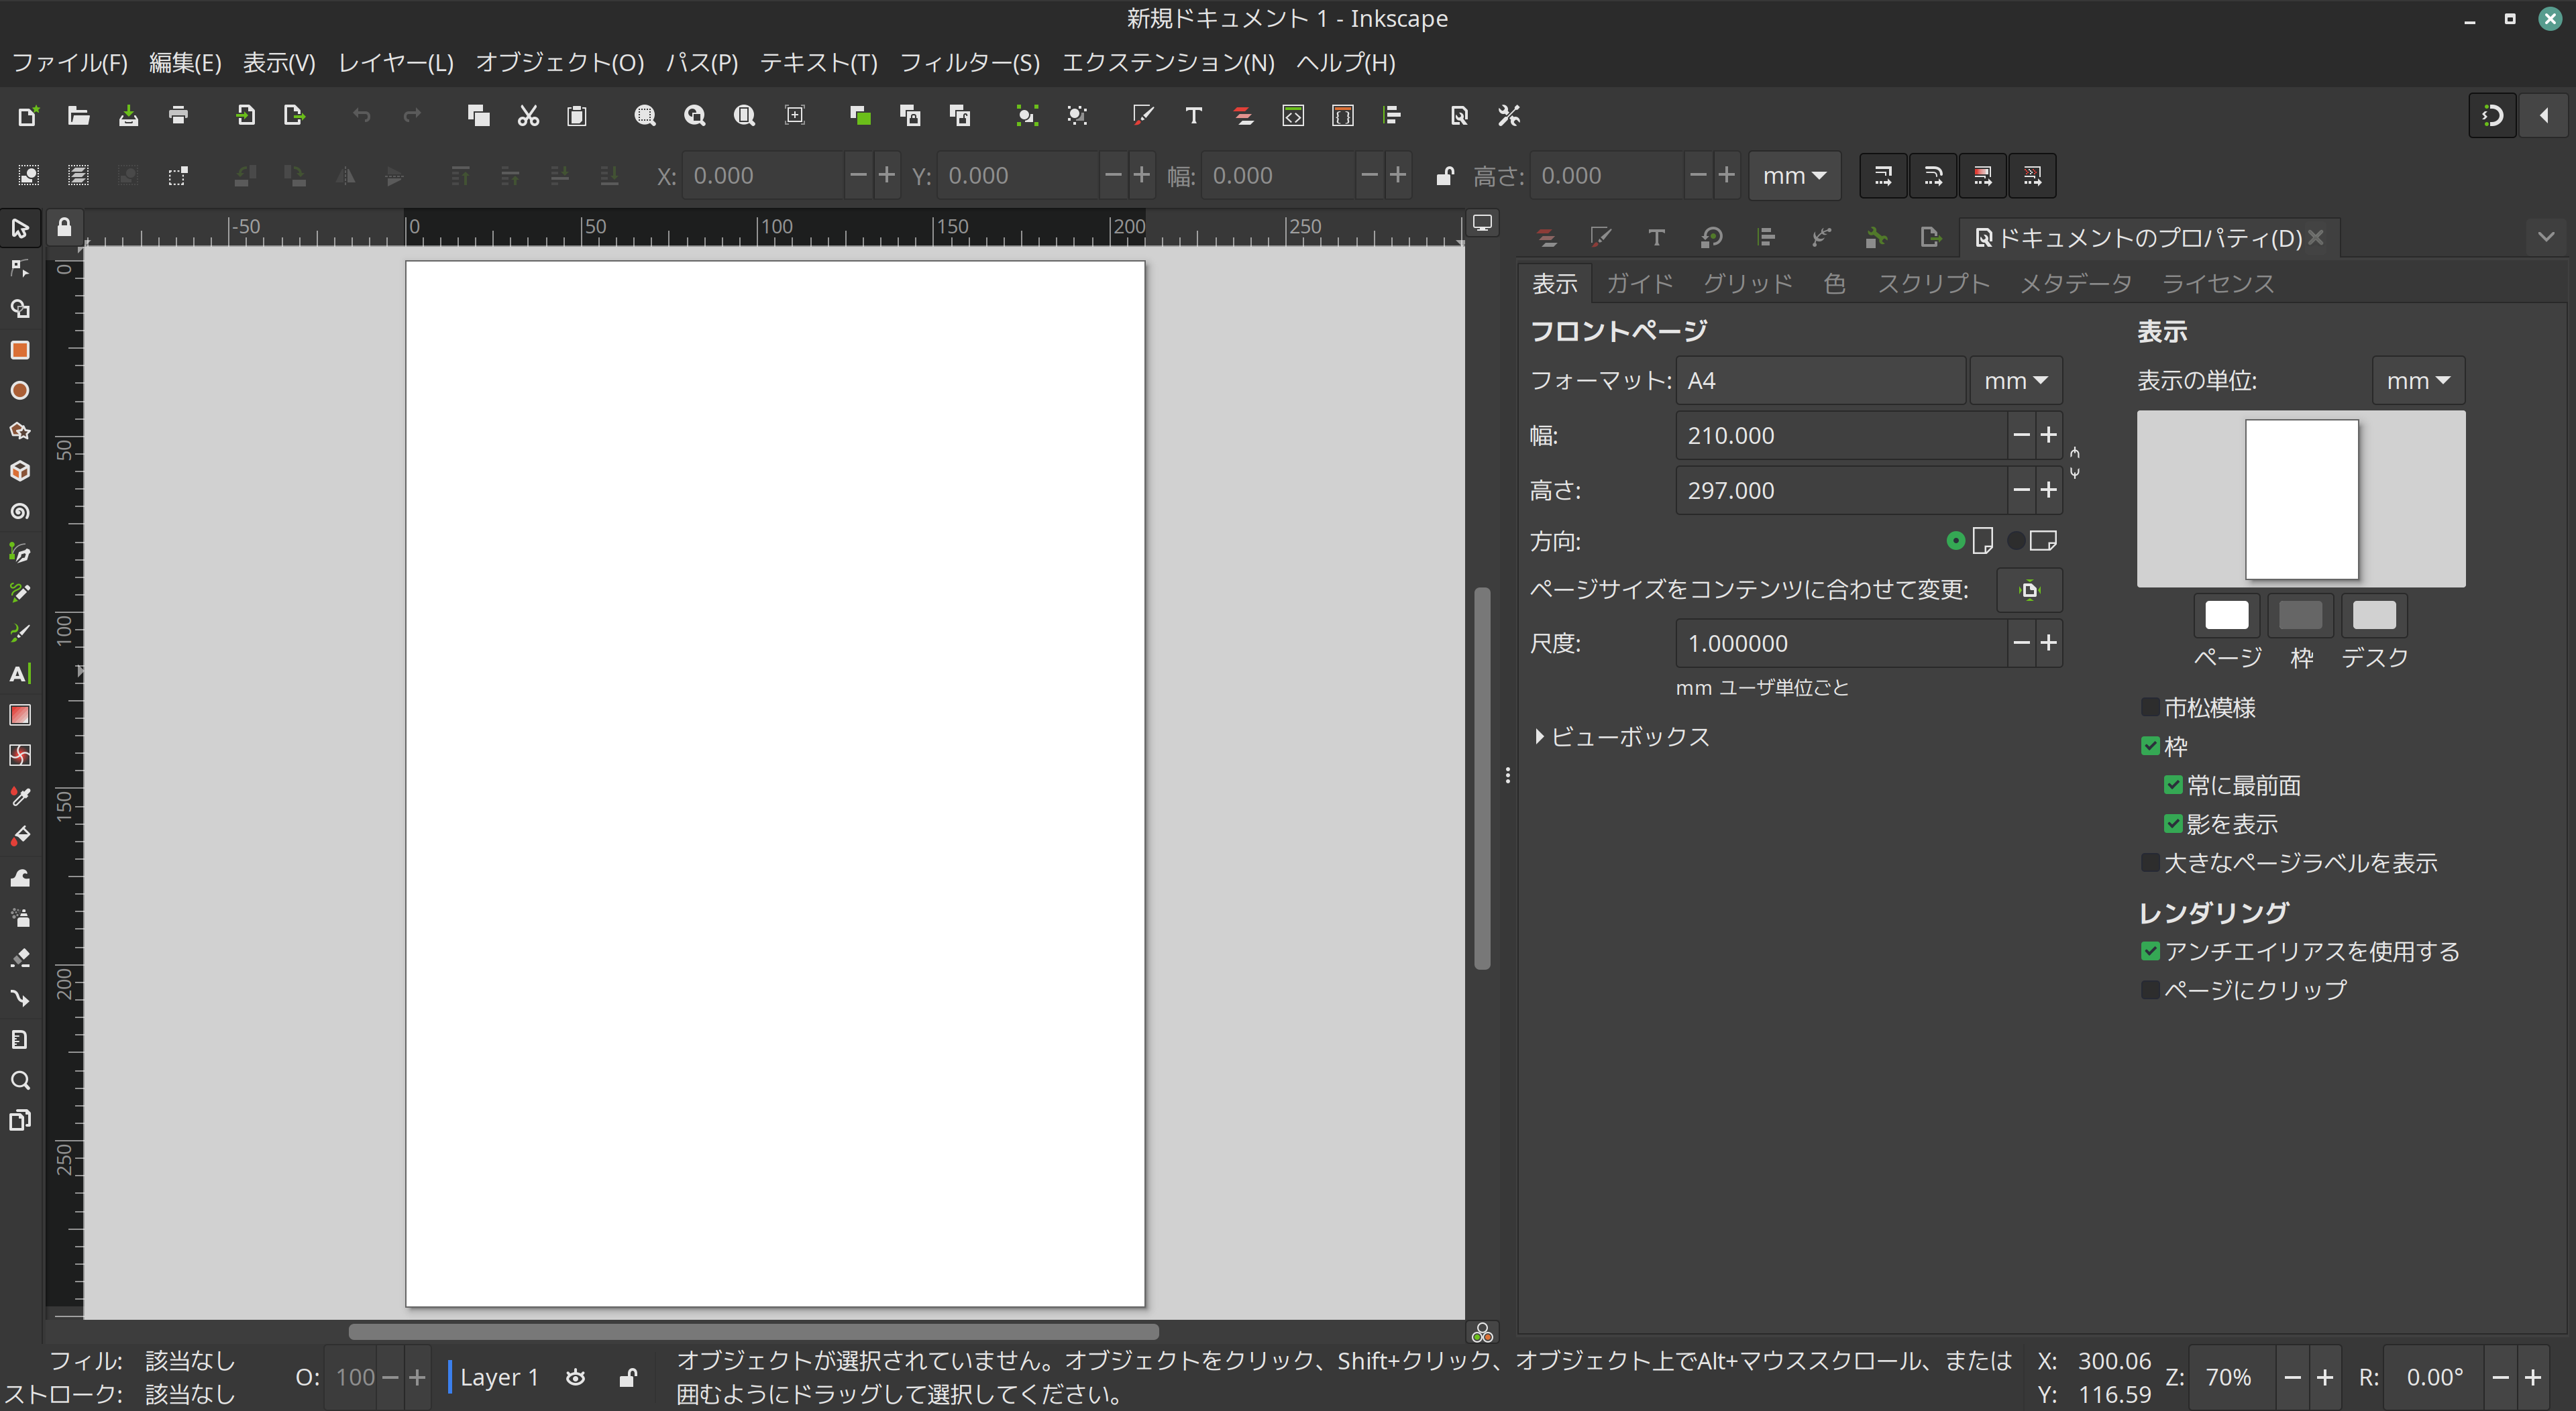Select the Rectangle tool
The width and height of the screenshot is (2576, 1411).
click(x=20, y=350)
